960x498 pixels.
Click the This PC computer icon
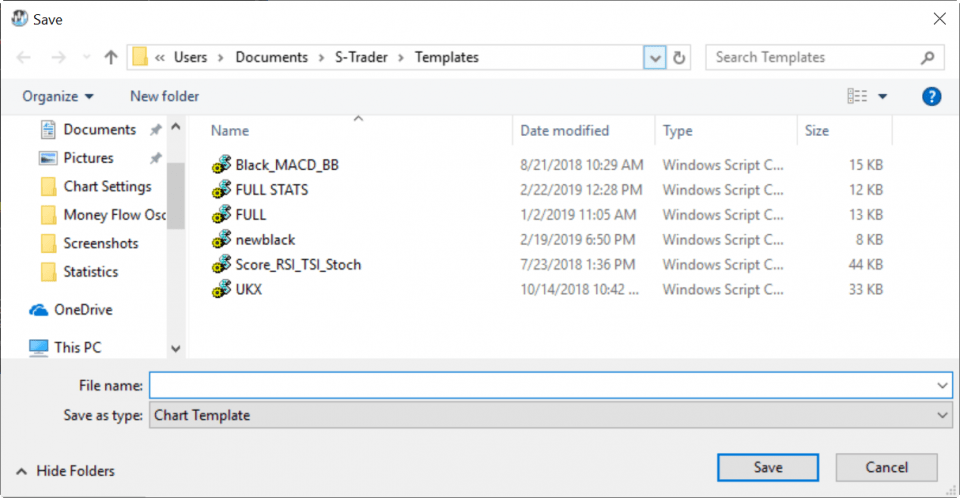(x=38, y=348)
